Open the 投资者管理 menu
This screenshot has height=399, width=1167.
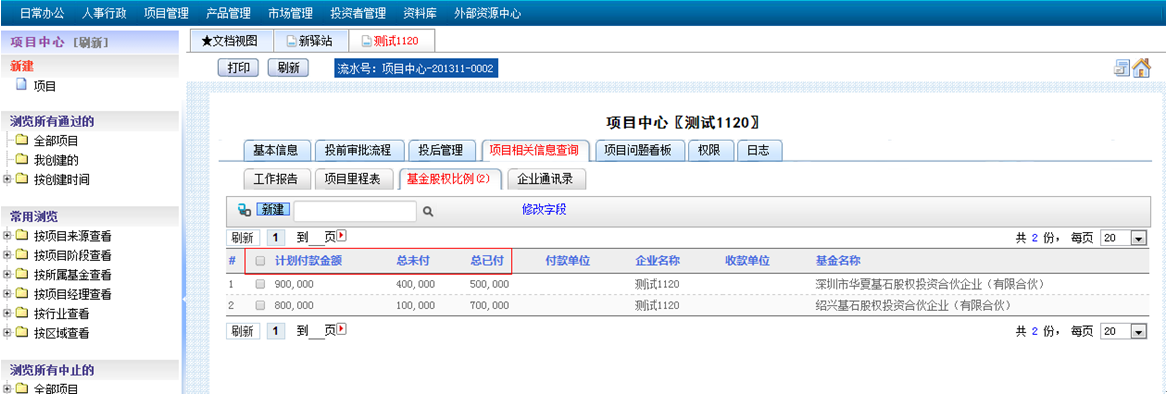click(x=359, y=13)
